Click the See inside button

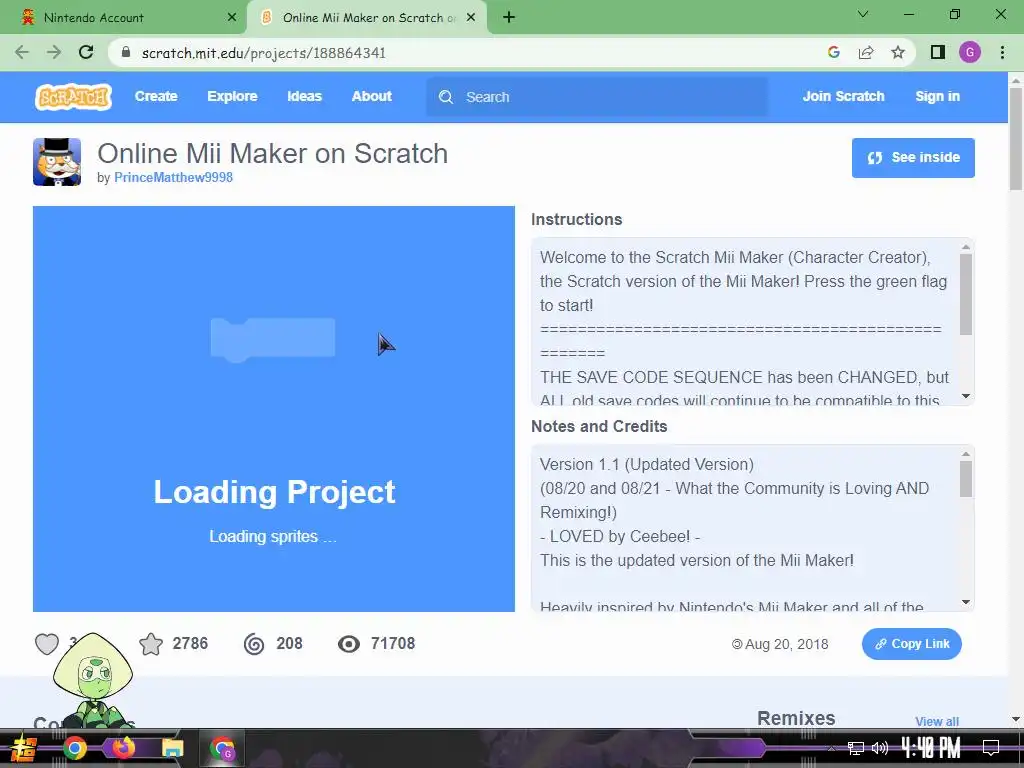pyautogui.click(x=913, y=157)
